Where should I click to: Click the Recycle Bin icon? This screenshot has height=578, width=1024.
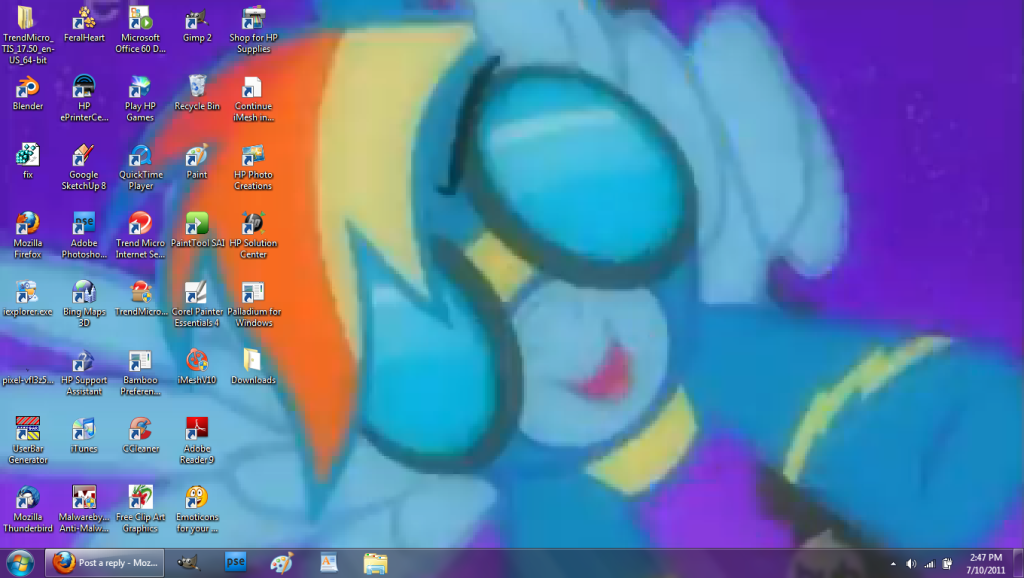[197, 93]
